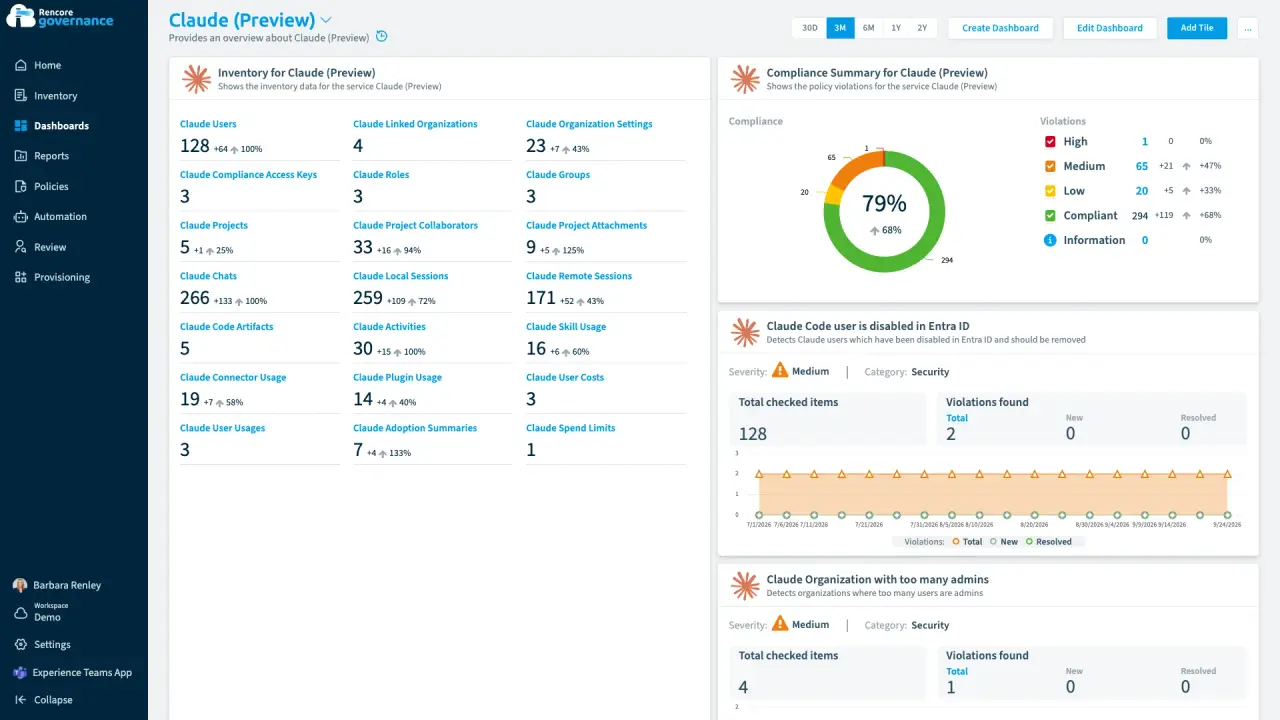The height and width of the screenshot is (720, 1280).
Task: Click the history refresh icon beside description
Action: (x=381, y=37)
